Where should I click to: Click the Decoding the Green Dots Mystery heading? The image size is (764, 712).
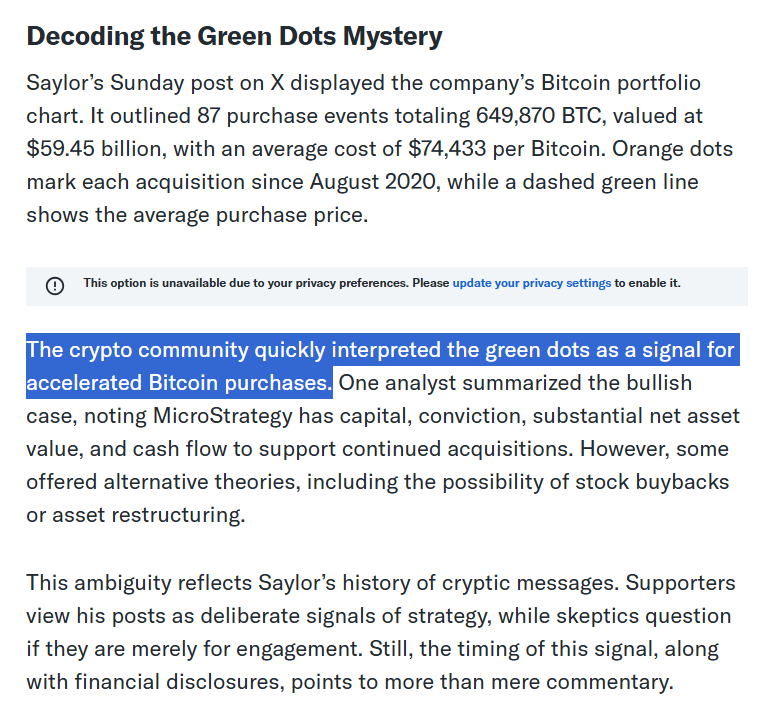tap(234, 36)
